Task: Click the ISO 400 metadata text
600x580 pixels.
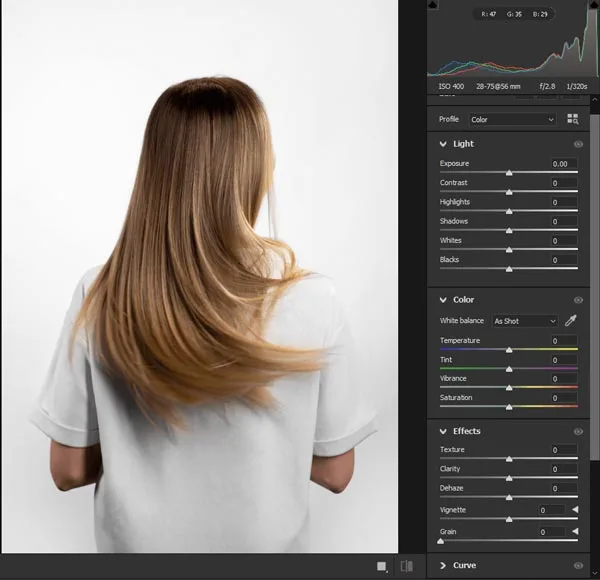Action: 451,86
